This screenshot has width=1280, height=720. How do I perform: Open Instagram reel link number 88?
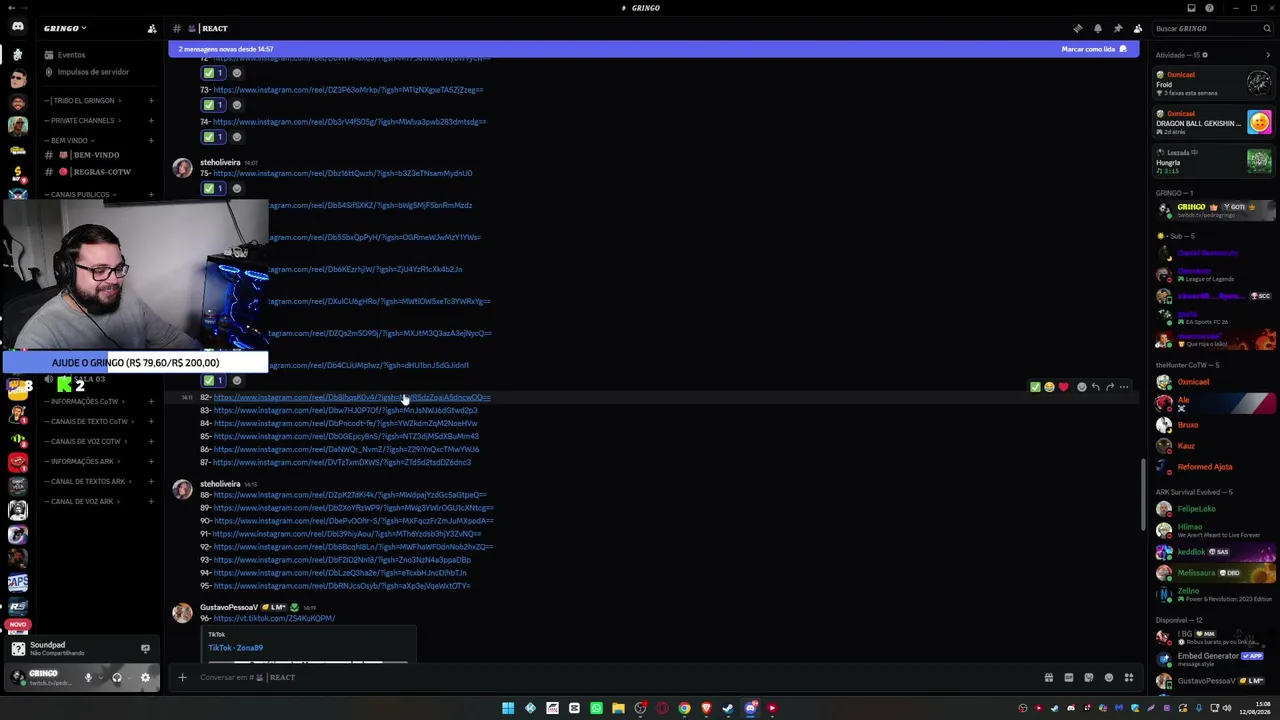350,495
